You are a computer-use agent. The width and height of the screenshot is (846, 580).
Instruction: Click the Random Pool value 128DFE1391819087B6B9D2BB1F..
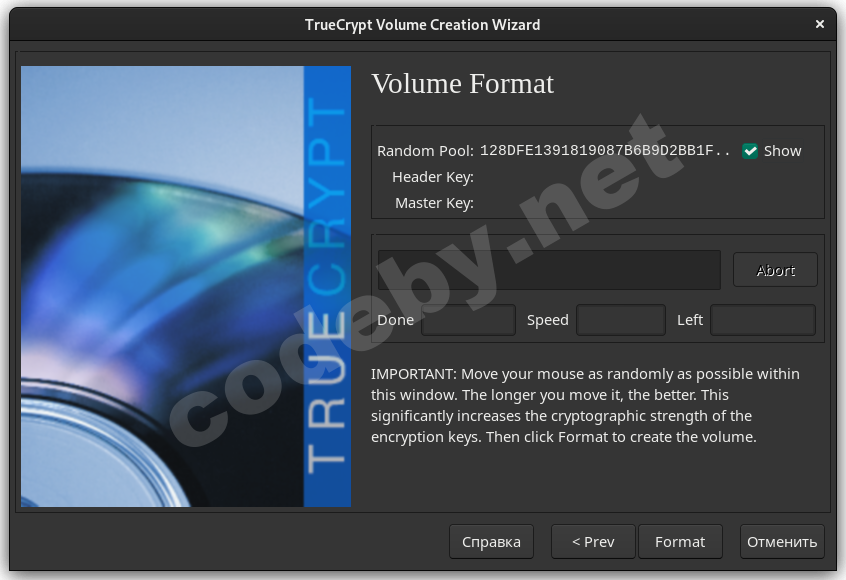pyautogui.click(x=605, y=151)
